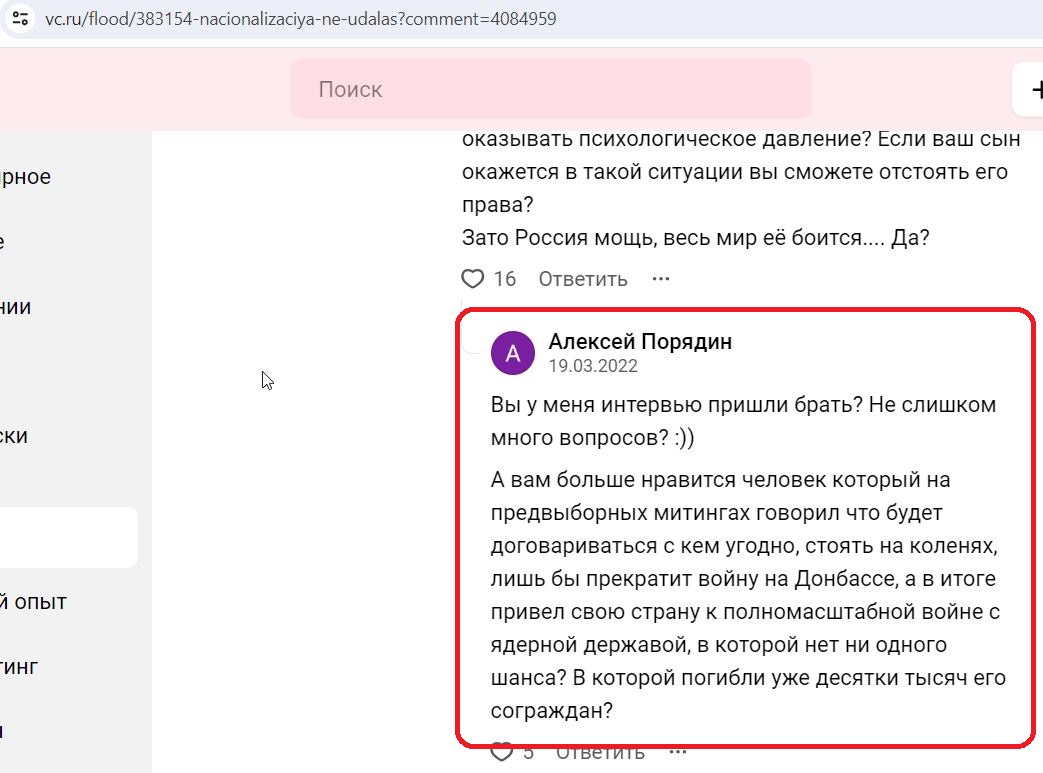This screenshot has width=1043, height=773.
Task: Open the ellipsis menu under Алексей Порядин's comment
Action: pos(676,748)
